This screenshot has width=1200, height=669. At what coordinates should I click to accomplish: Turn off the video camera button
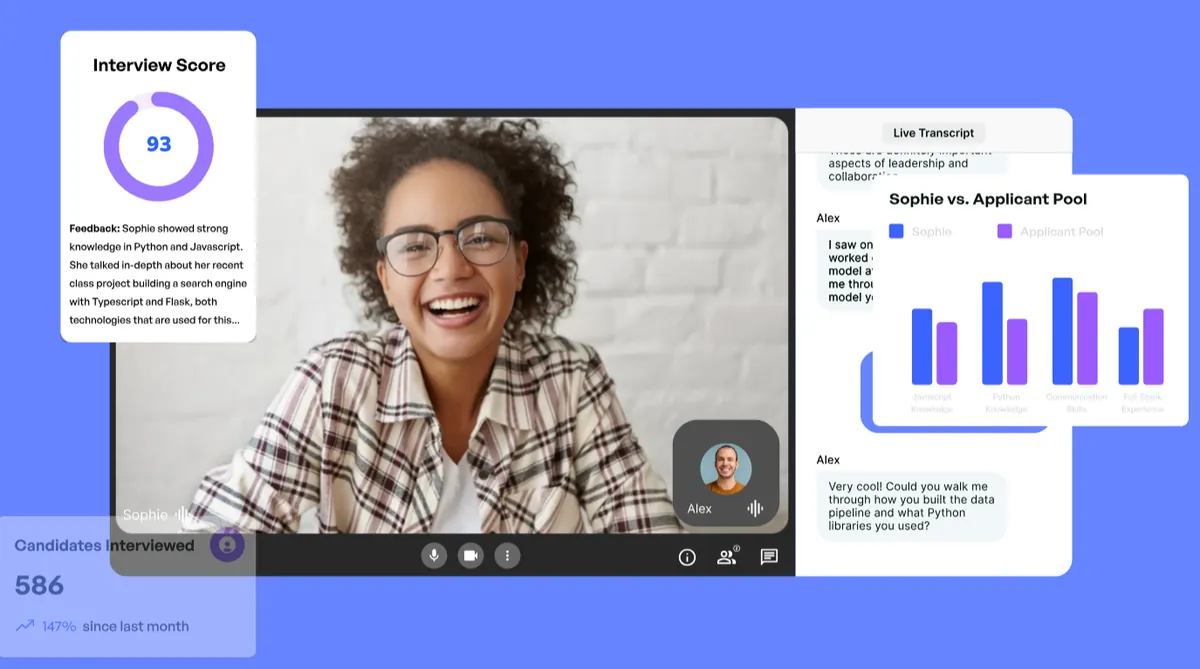471,556
